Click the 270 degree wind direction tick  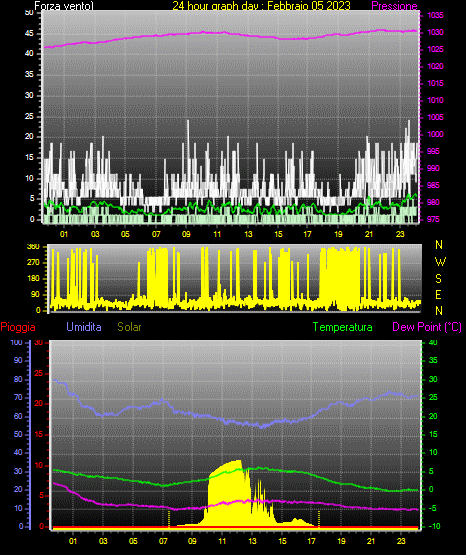point(33,263)
